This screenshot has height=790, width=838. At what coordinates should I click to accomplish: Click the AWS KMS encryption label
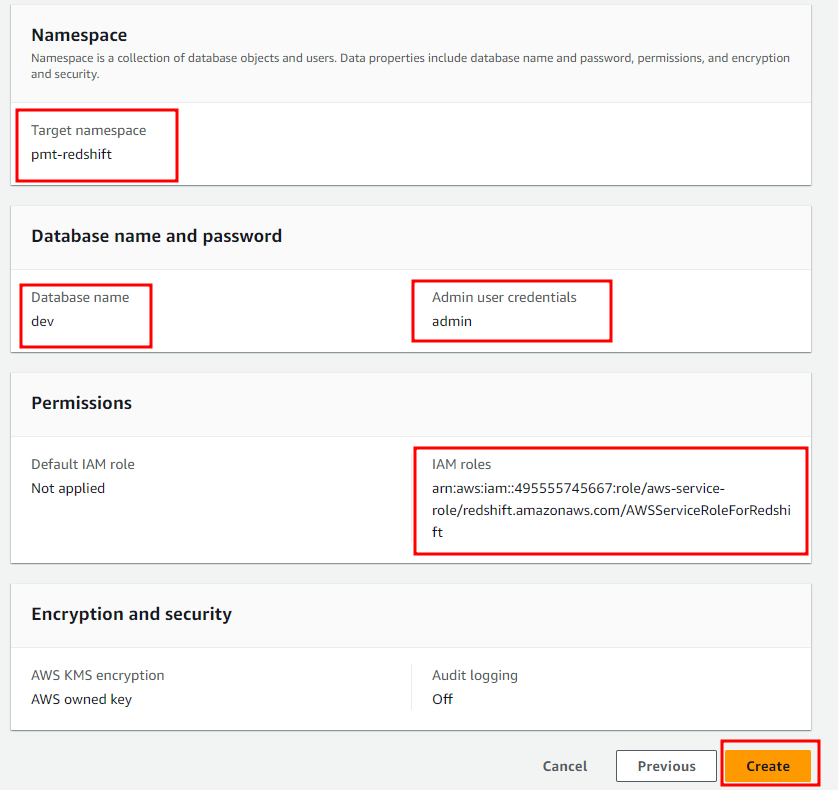click(97, 675)
